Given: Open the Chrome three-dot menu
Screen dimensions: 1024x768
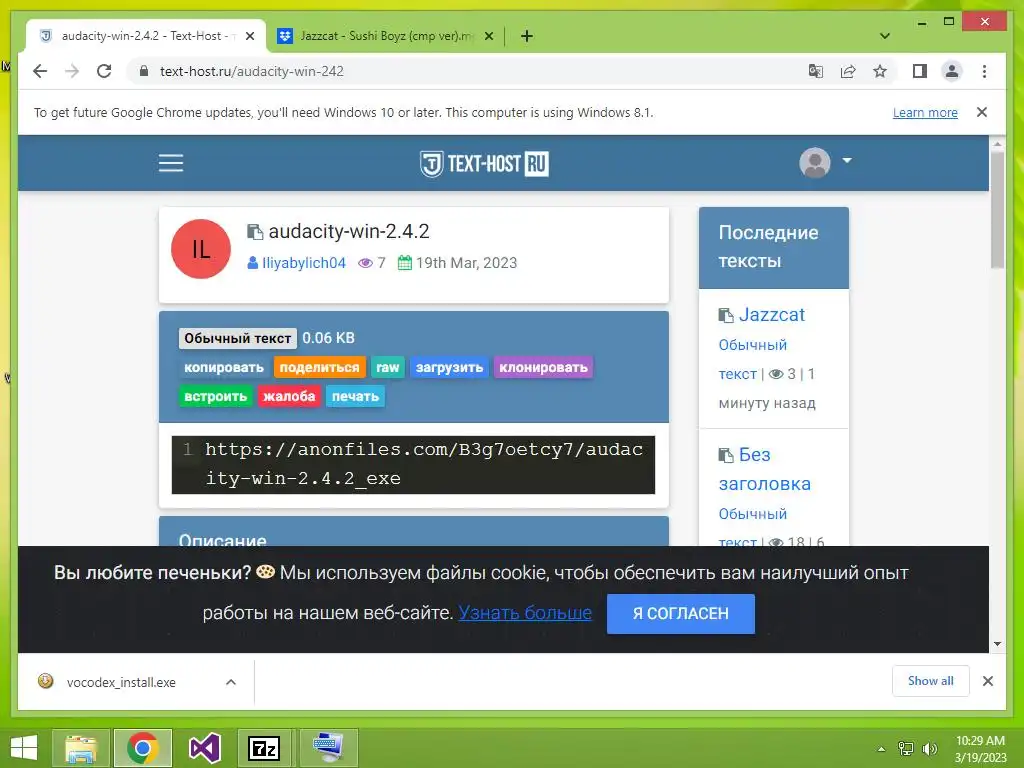Looking at the screenshot, I should 984,71.
